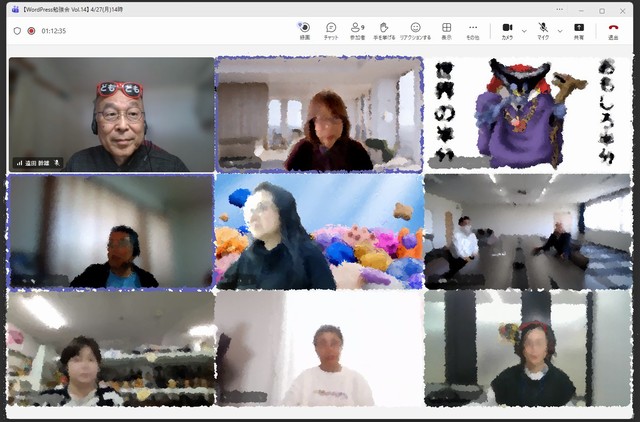Click the meeting timer display
Image resolution: width=640 pixels, height=422 pixels.
tap(54, 31)
